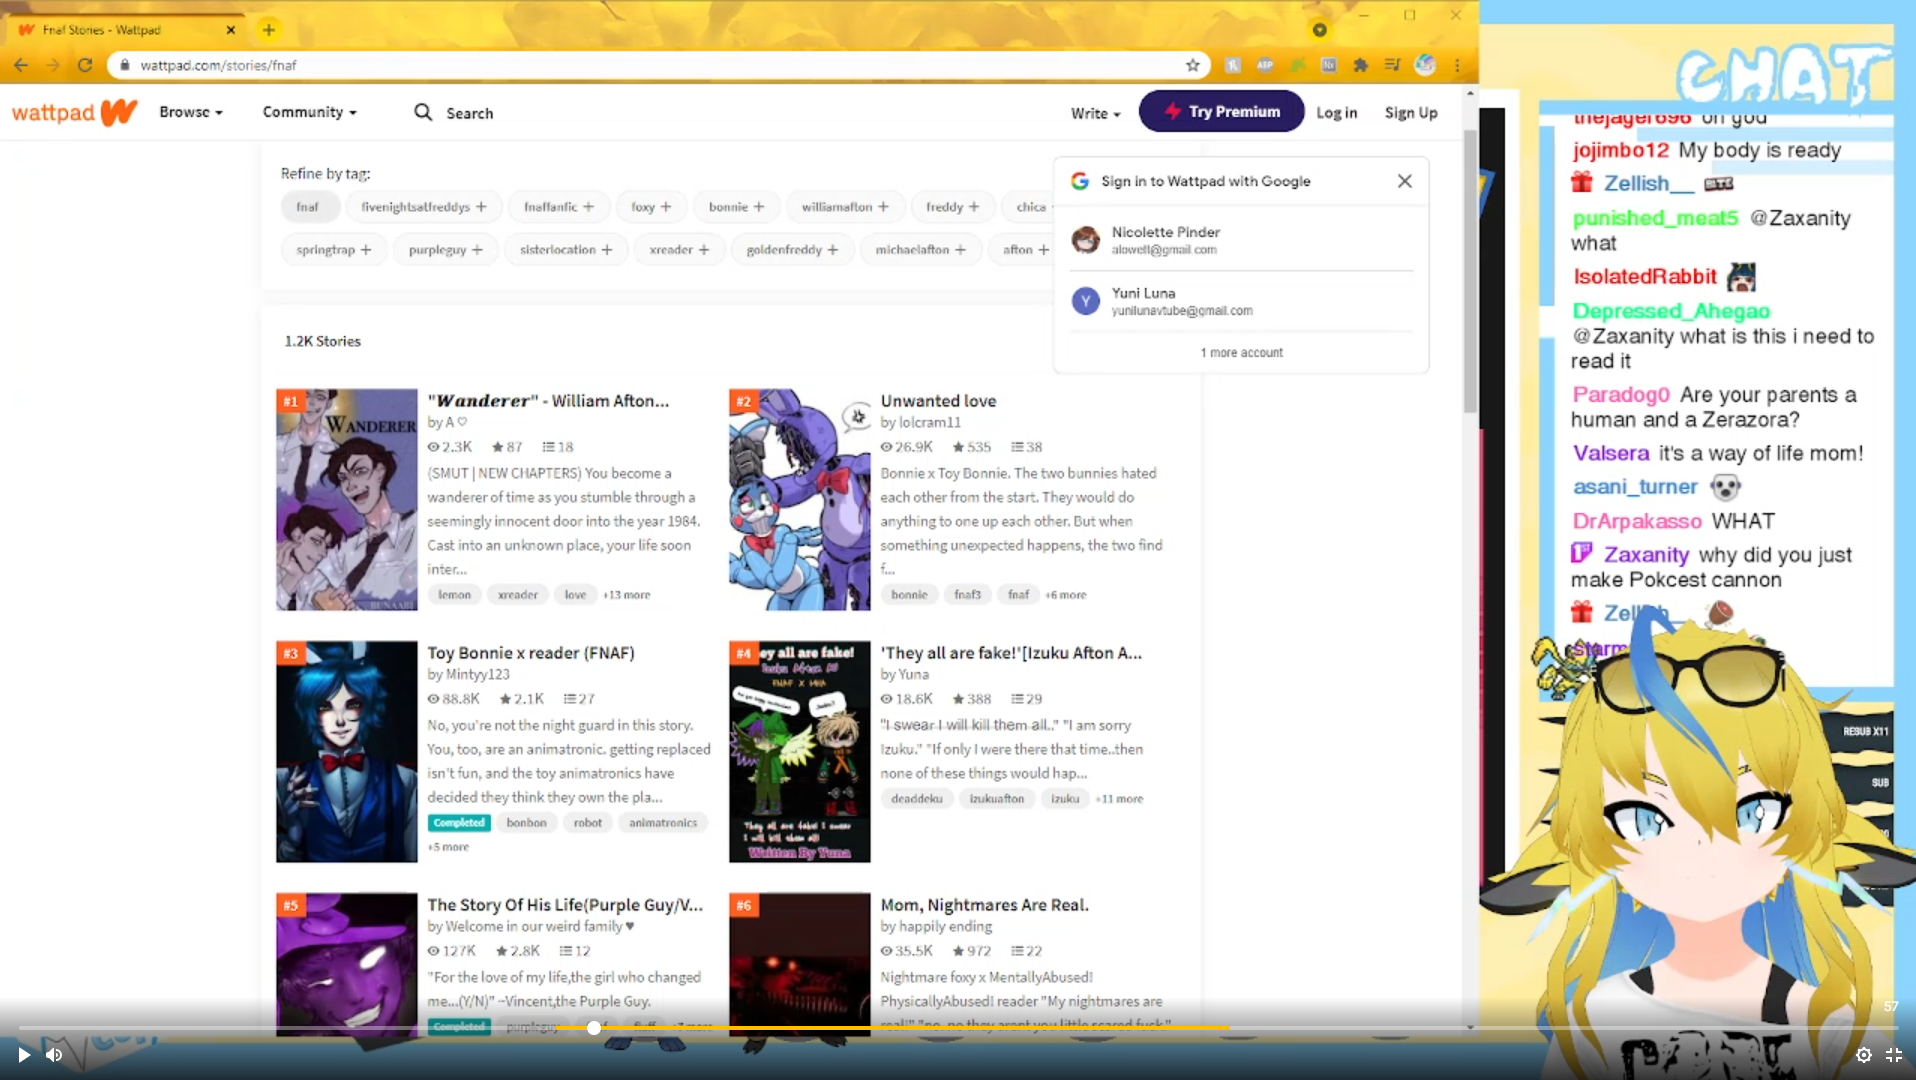The width and height of the screenshot is (1916, 1080).
Task: Open the extensions puzzle icon
Action: [x=1360, y=65]
